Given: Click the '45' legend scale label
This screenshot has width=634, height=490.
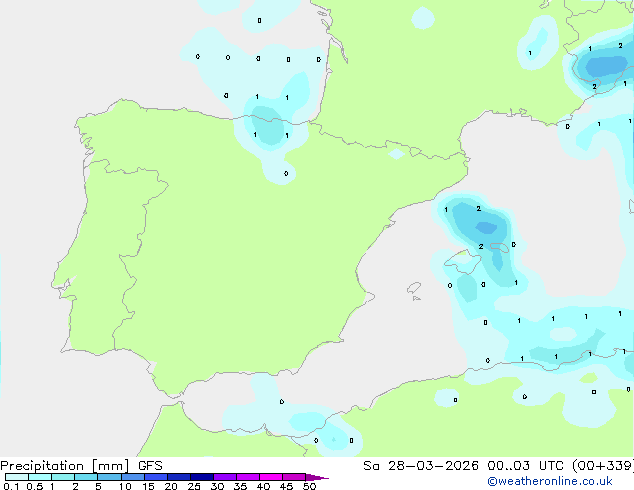Looking at the screenshot, I should click(x=286, y=486).
